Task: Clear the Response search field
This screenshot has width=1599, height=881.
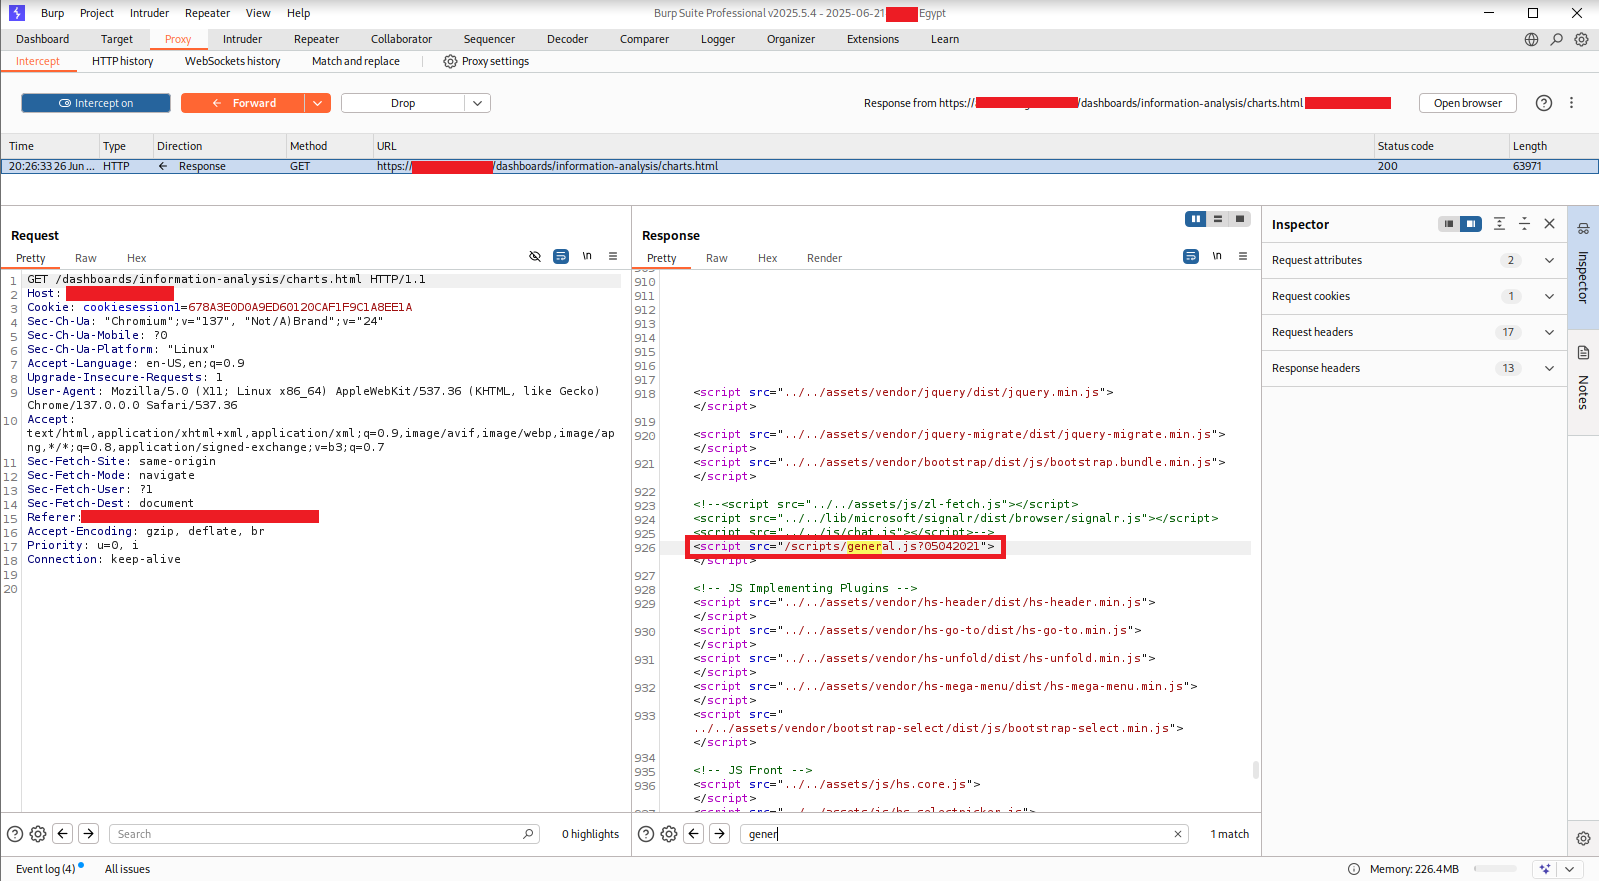Action: (1178, 834)
